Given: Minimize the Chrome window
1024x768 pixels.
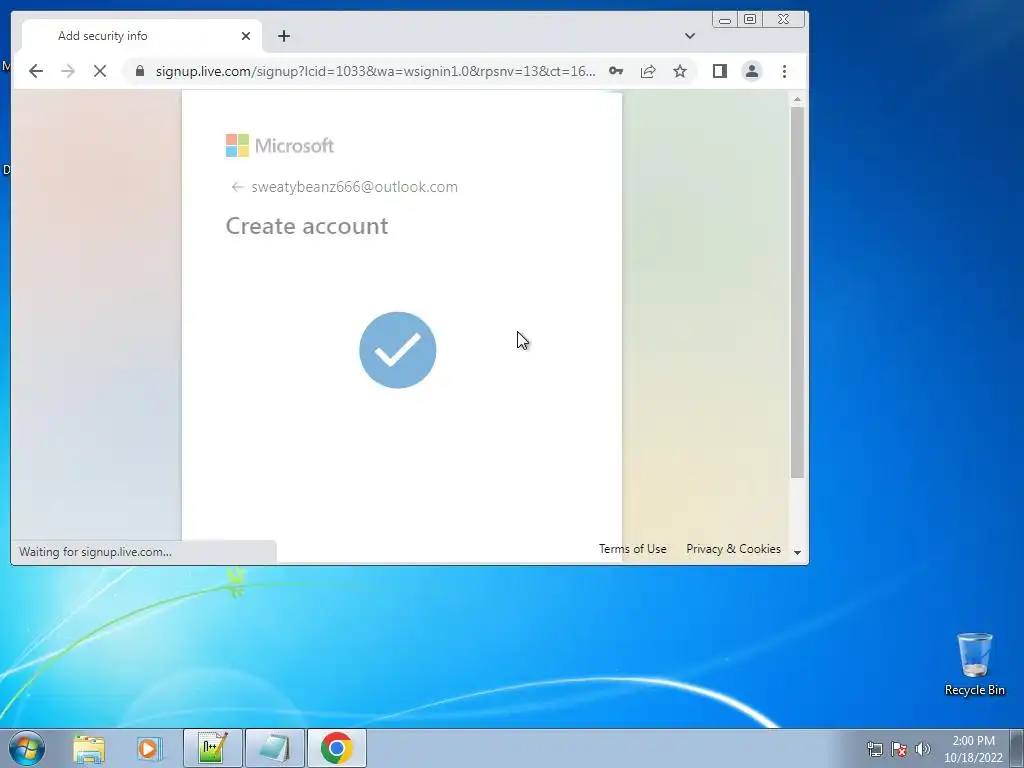Looking at the screenshot, I should click(x=725, y=20).
